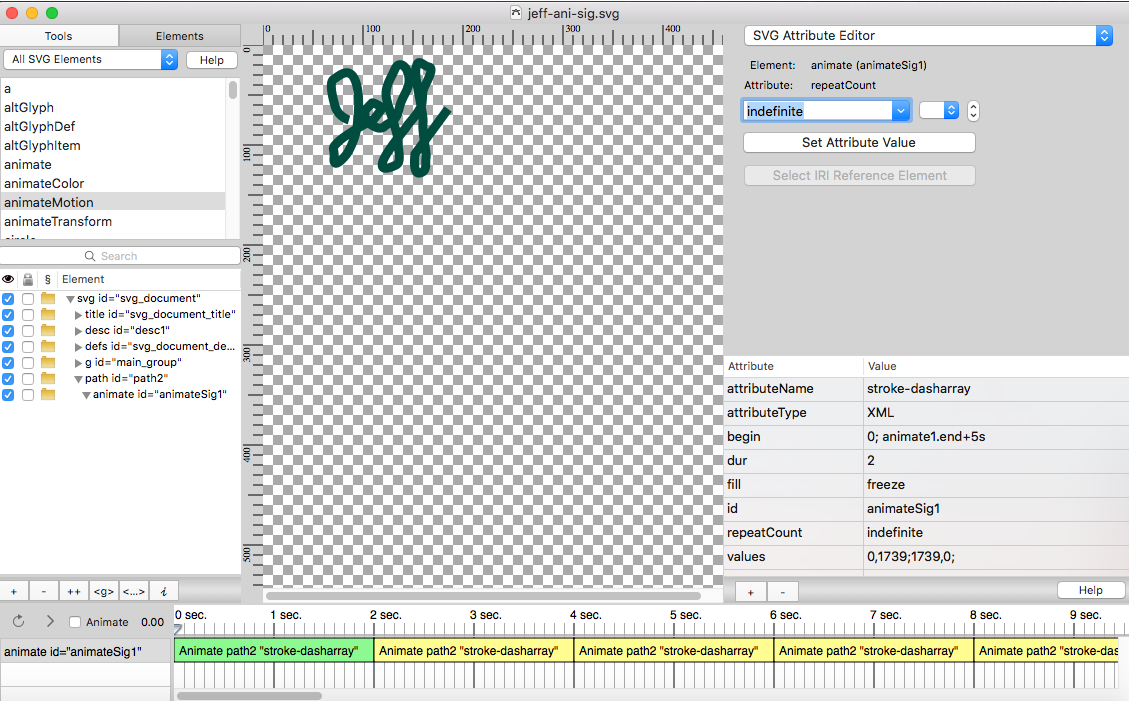Uncheck visibility for animate id="animateSig1"

(8, 394)
